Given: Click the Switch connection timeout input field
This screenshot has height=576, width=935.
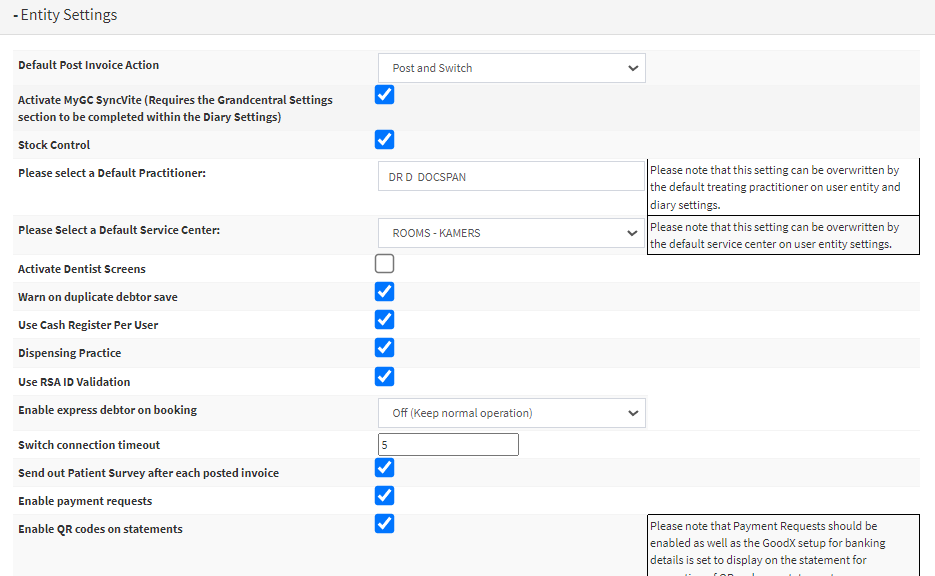Looking at the screenshot, I should [x=448, y=445].
